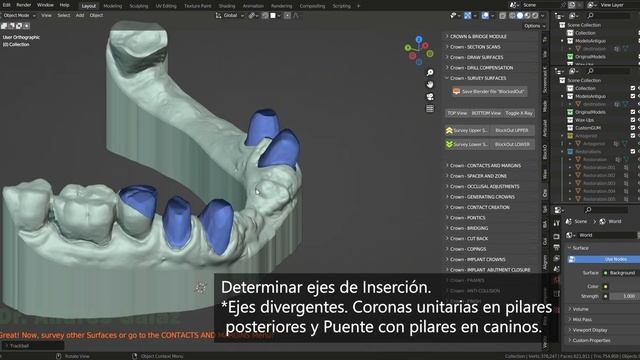The height and width of the screenshot is (360, 640).
Task: Toggle CustomGUM checkbox in lower outliner
Action: (x=633, y=128)
